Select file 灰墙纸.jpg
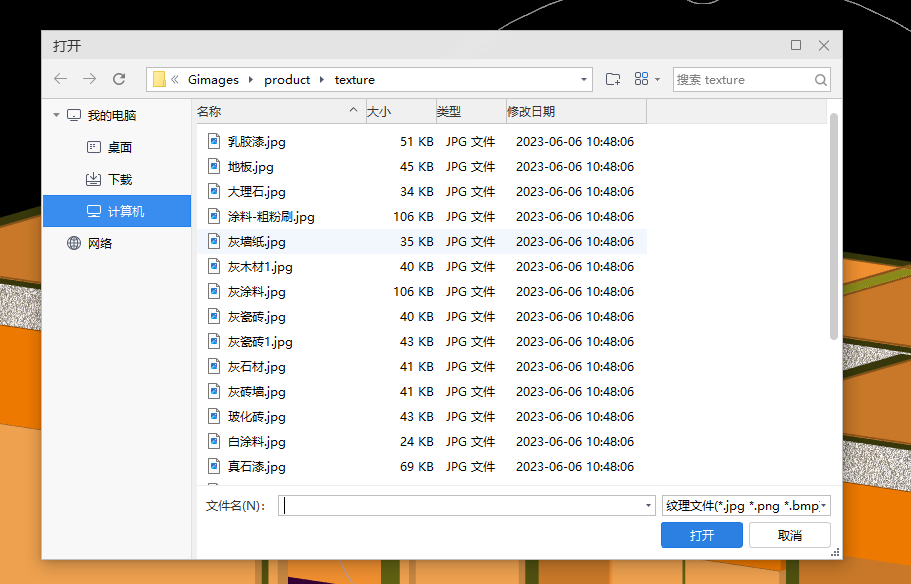The height and width of the screenshot is (584, 911). pyautogui.click(x=422, y=241)
